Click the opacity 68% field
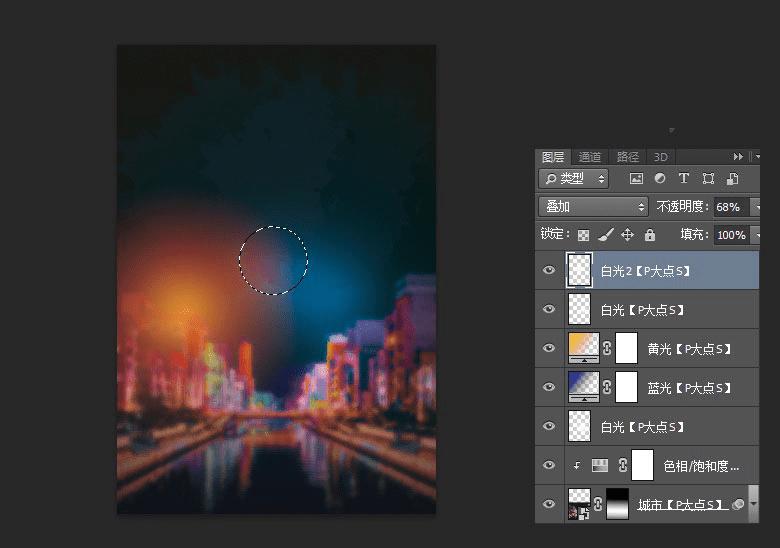This screenshot has height=548, width=780. point(731,207)
